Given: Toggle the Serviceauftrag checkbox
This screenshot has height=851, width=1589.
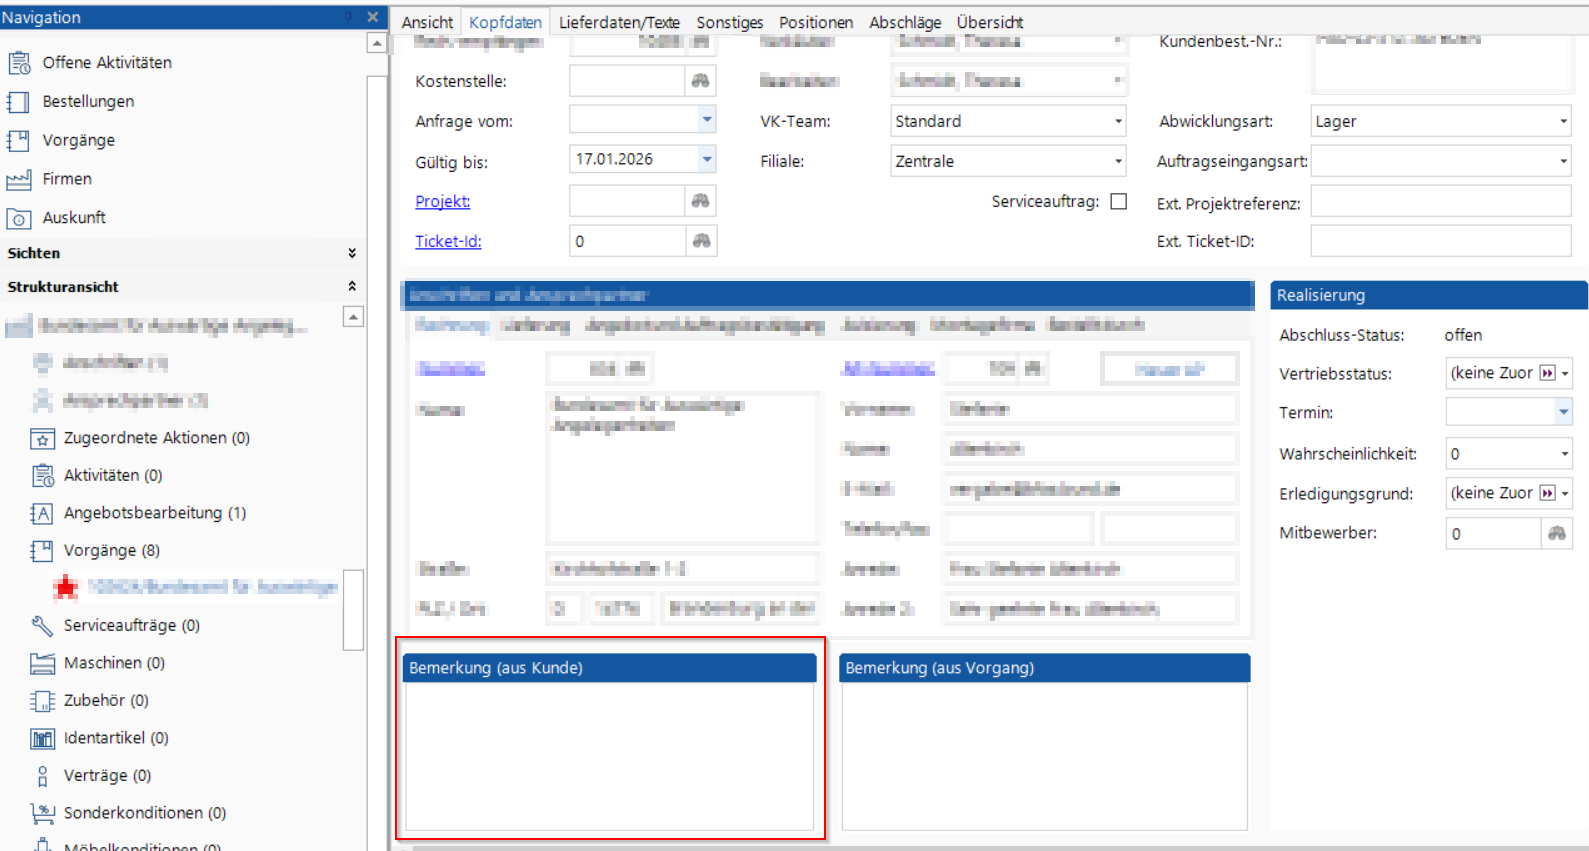Looking at the screenshot, I should click(x=1118, y=201).
